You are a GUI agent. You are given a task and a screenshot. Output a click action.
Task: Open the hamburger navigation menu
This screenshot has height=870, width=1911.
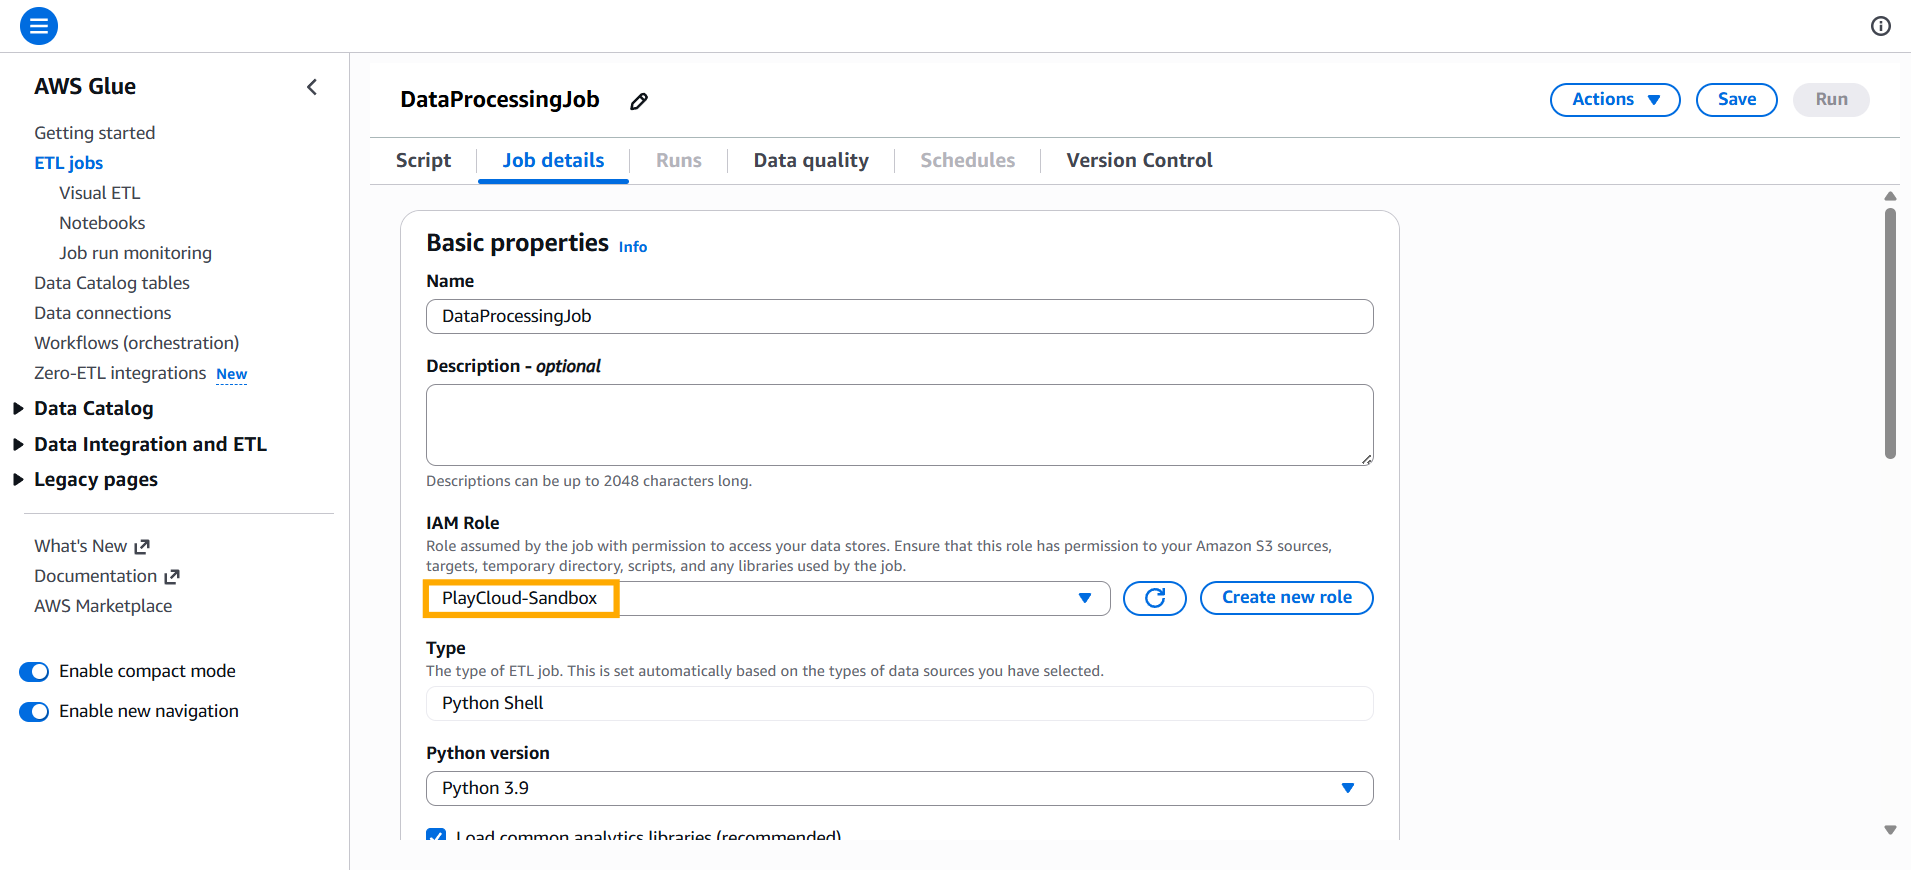pos(39,26)
